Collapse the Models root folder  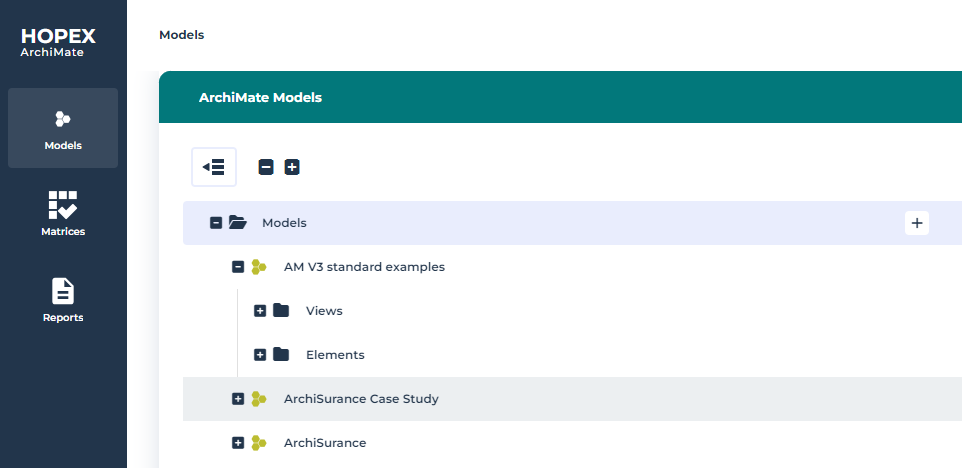point(216,223)
